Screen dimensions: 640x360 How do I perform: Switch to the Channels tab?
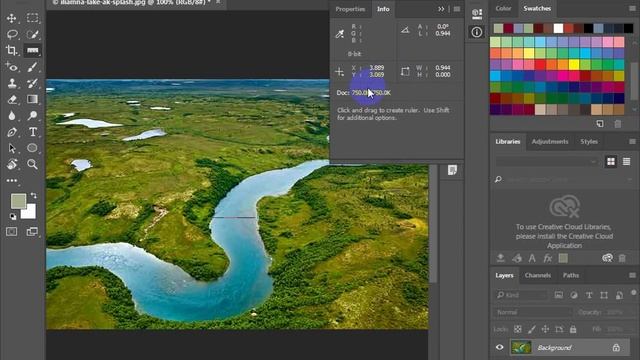click(x=538, y=276)
